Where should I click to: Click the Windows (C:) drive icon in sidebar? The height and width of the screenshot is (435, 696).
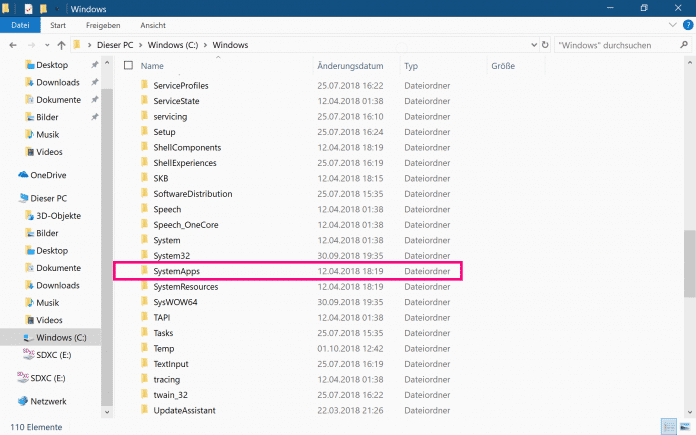tap(27, 337)
